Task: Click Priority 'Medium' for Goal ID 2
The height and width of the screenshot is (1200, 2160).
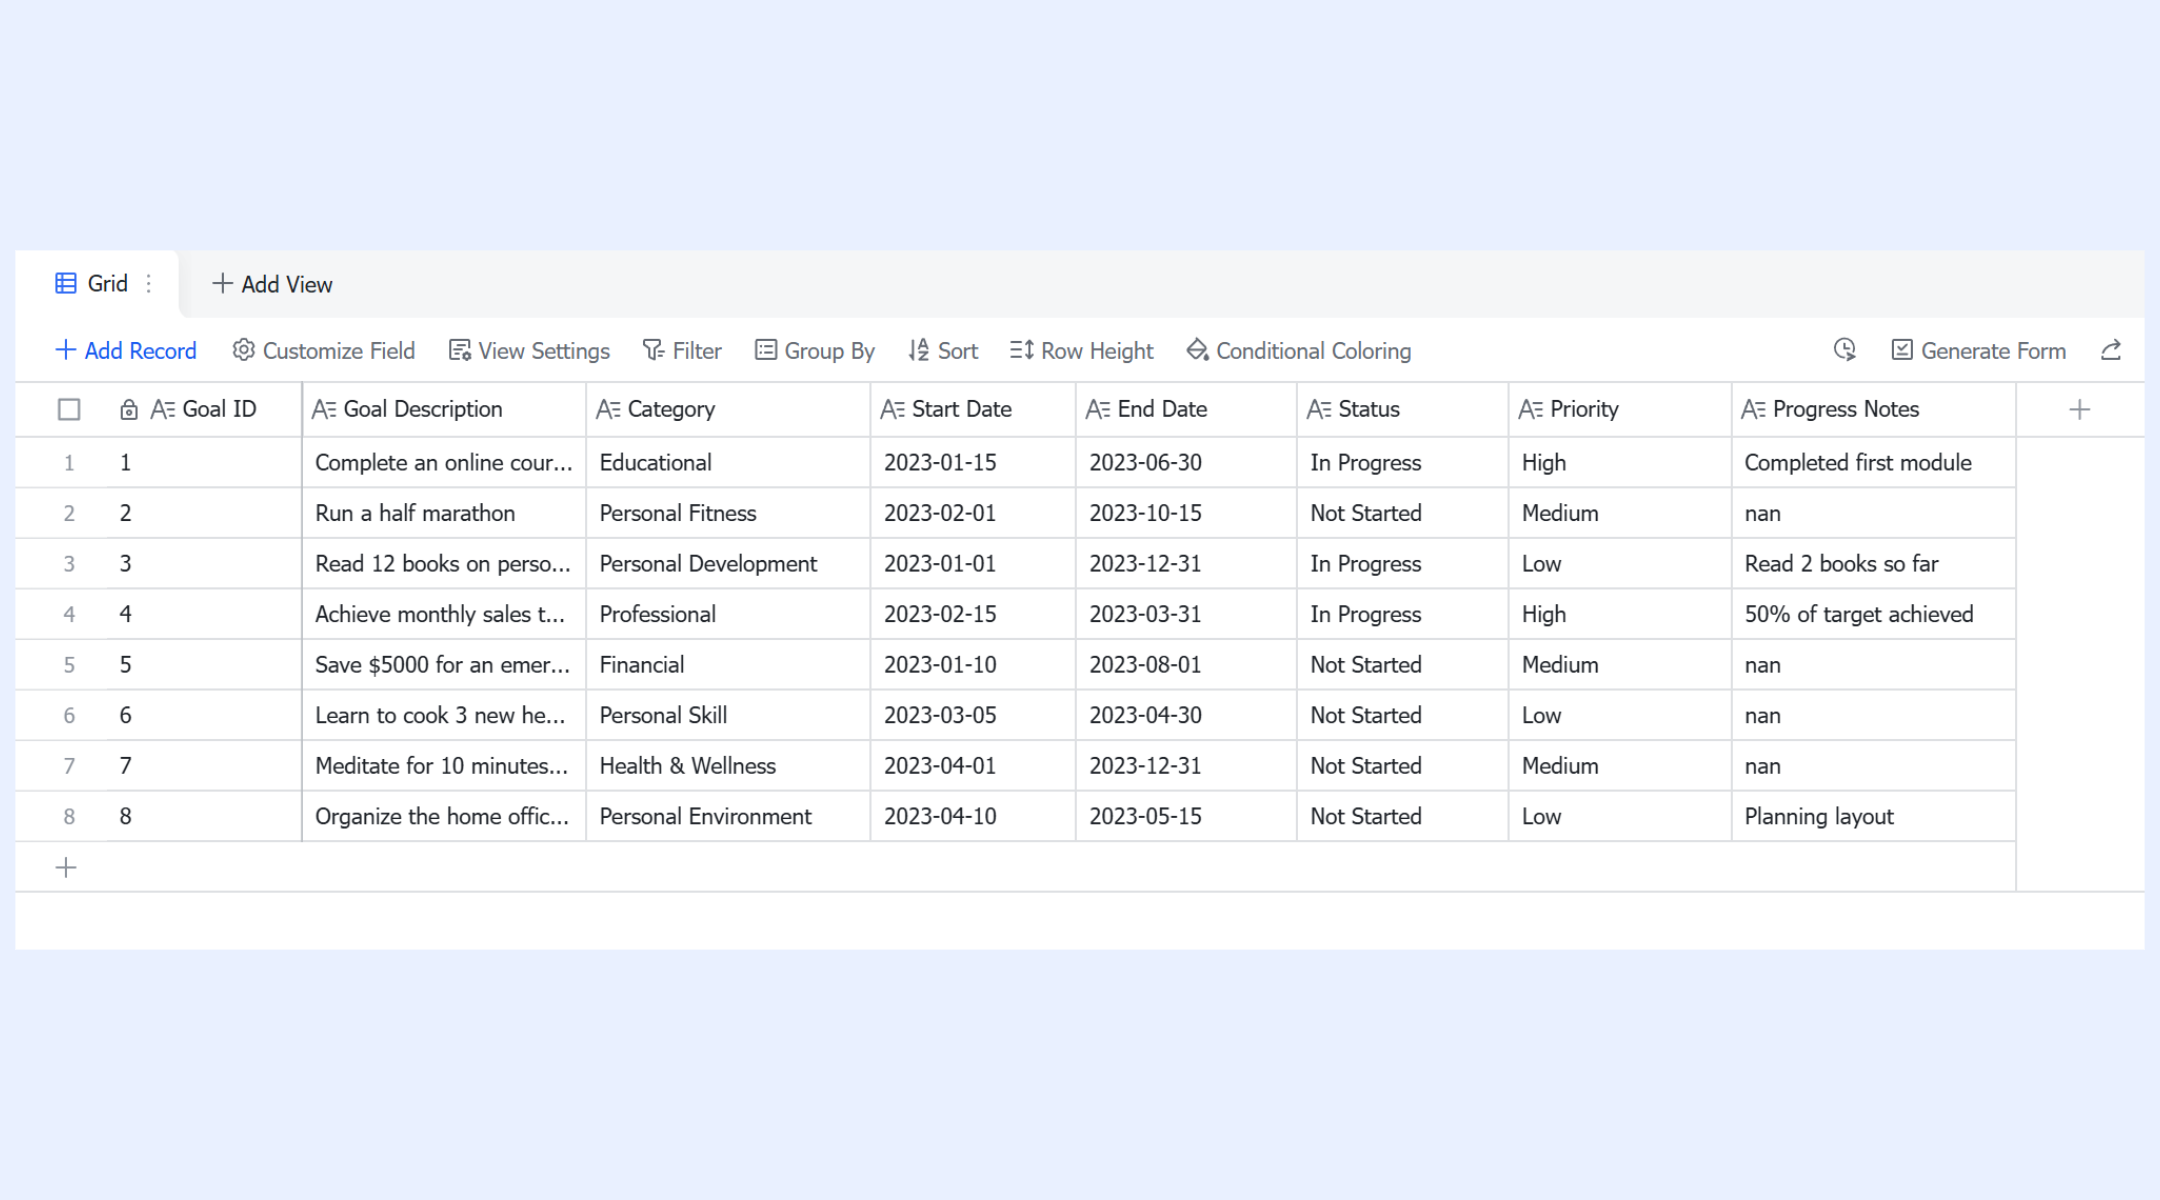Action: click(x=1620, y=513)
